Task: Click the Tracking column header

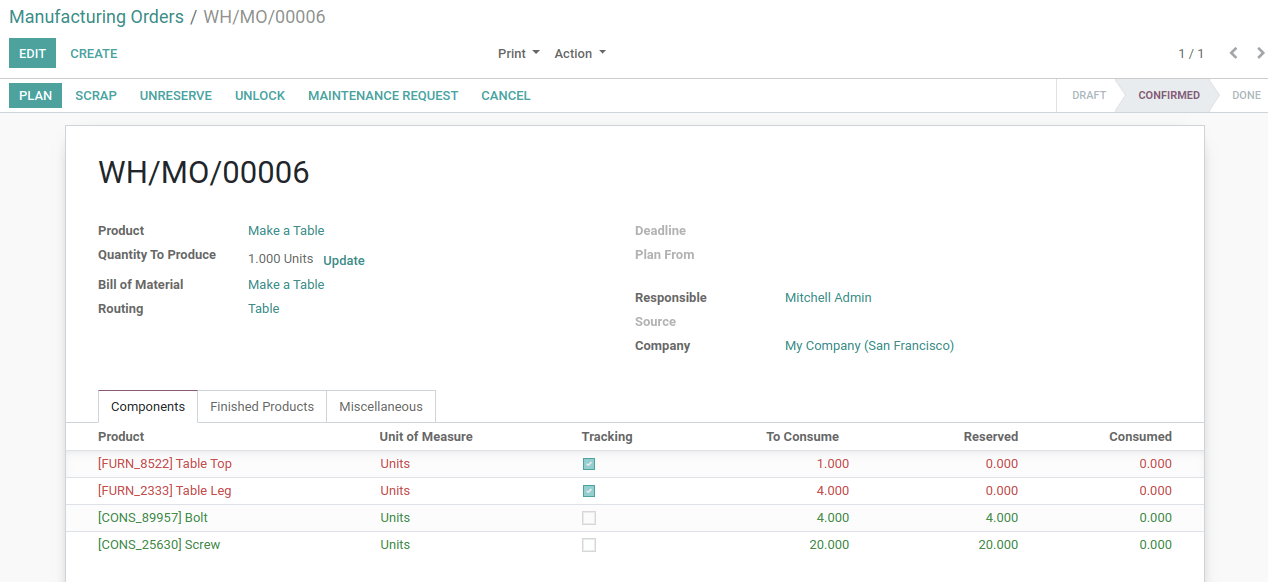Action: click(x=607, y=437)
